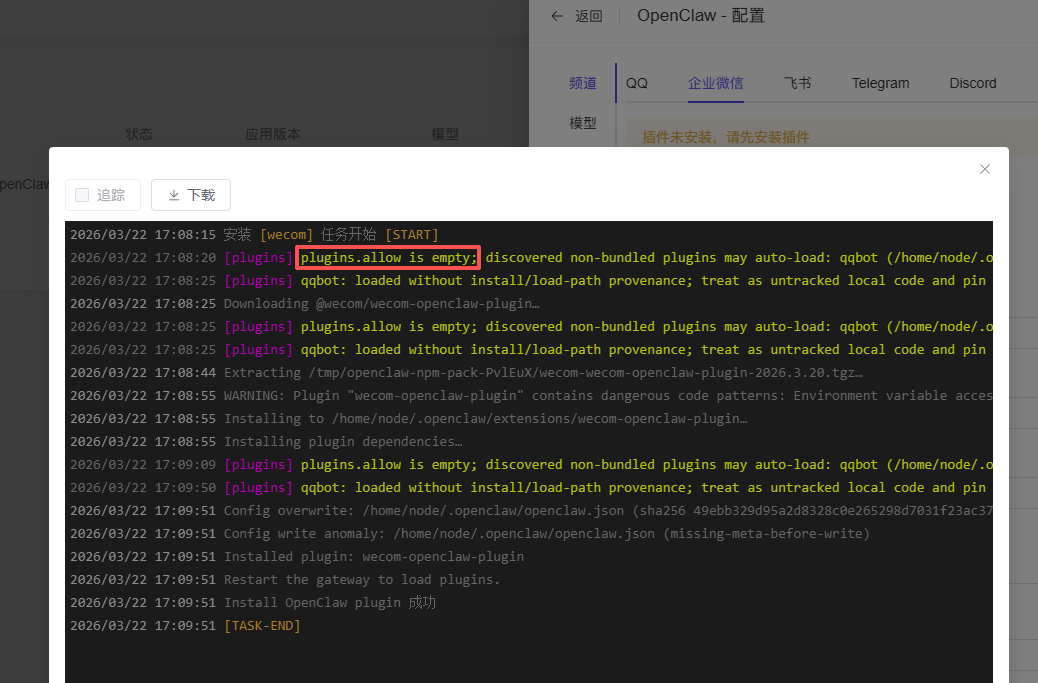Click the highlighted "plugins.allow is empty;" text

389,258
